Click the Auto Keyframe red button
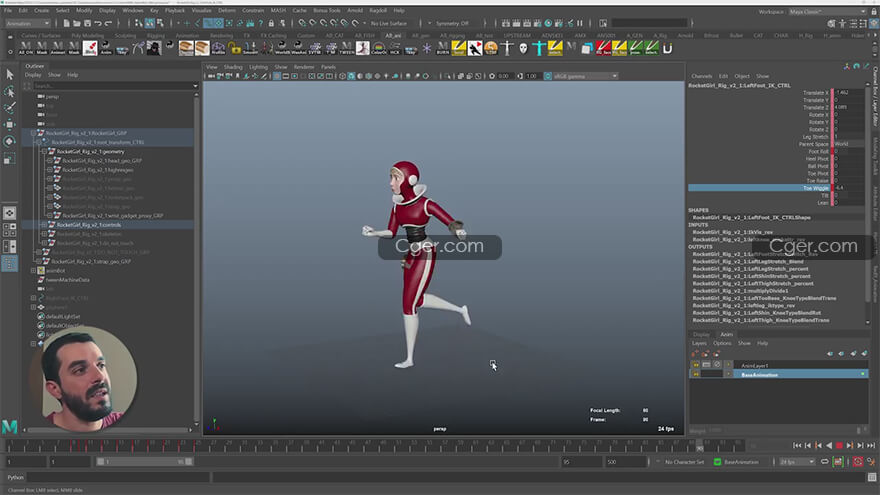 pyautogui.click(x=858, y=462)
